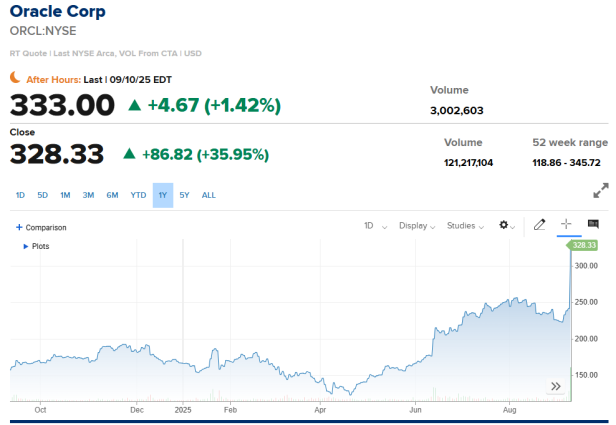This screenshot has height=425, width=616.
Task: Expand the Plots disclosure triangle
Action: click(x=26, y=246)
